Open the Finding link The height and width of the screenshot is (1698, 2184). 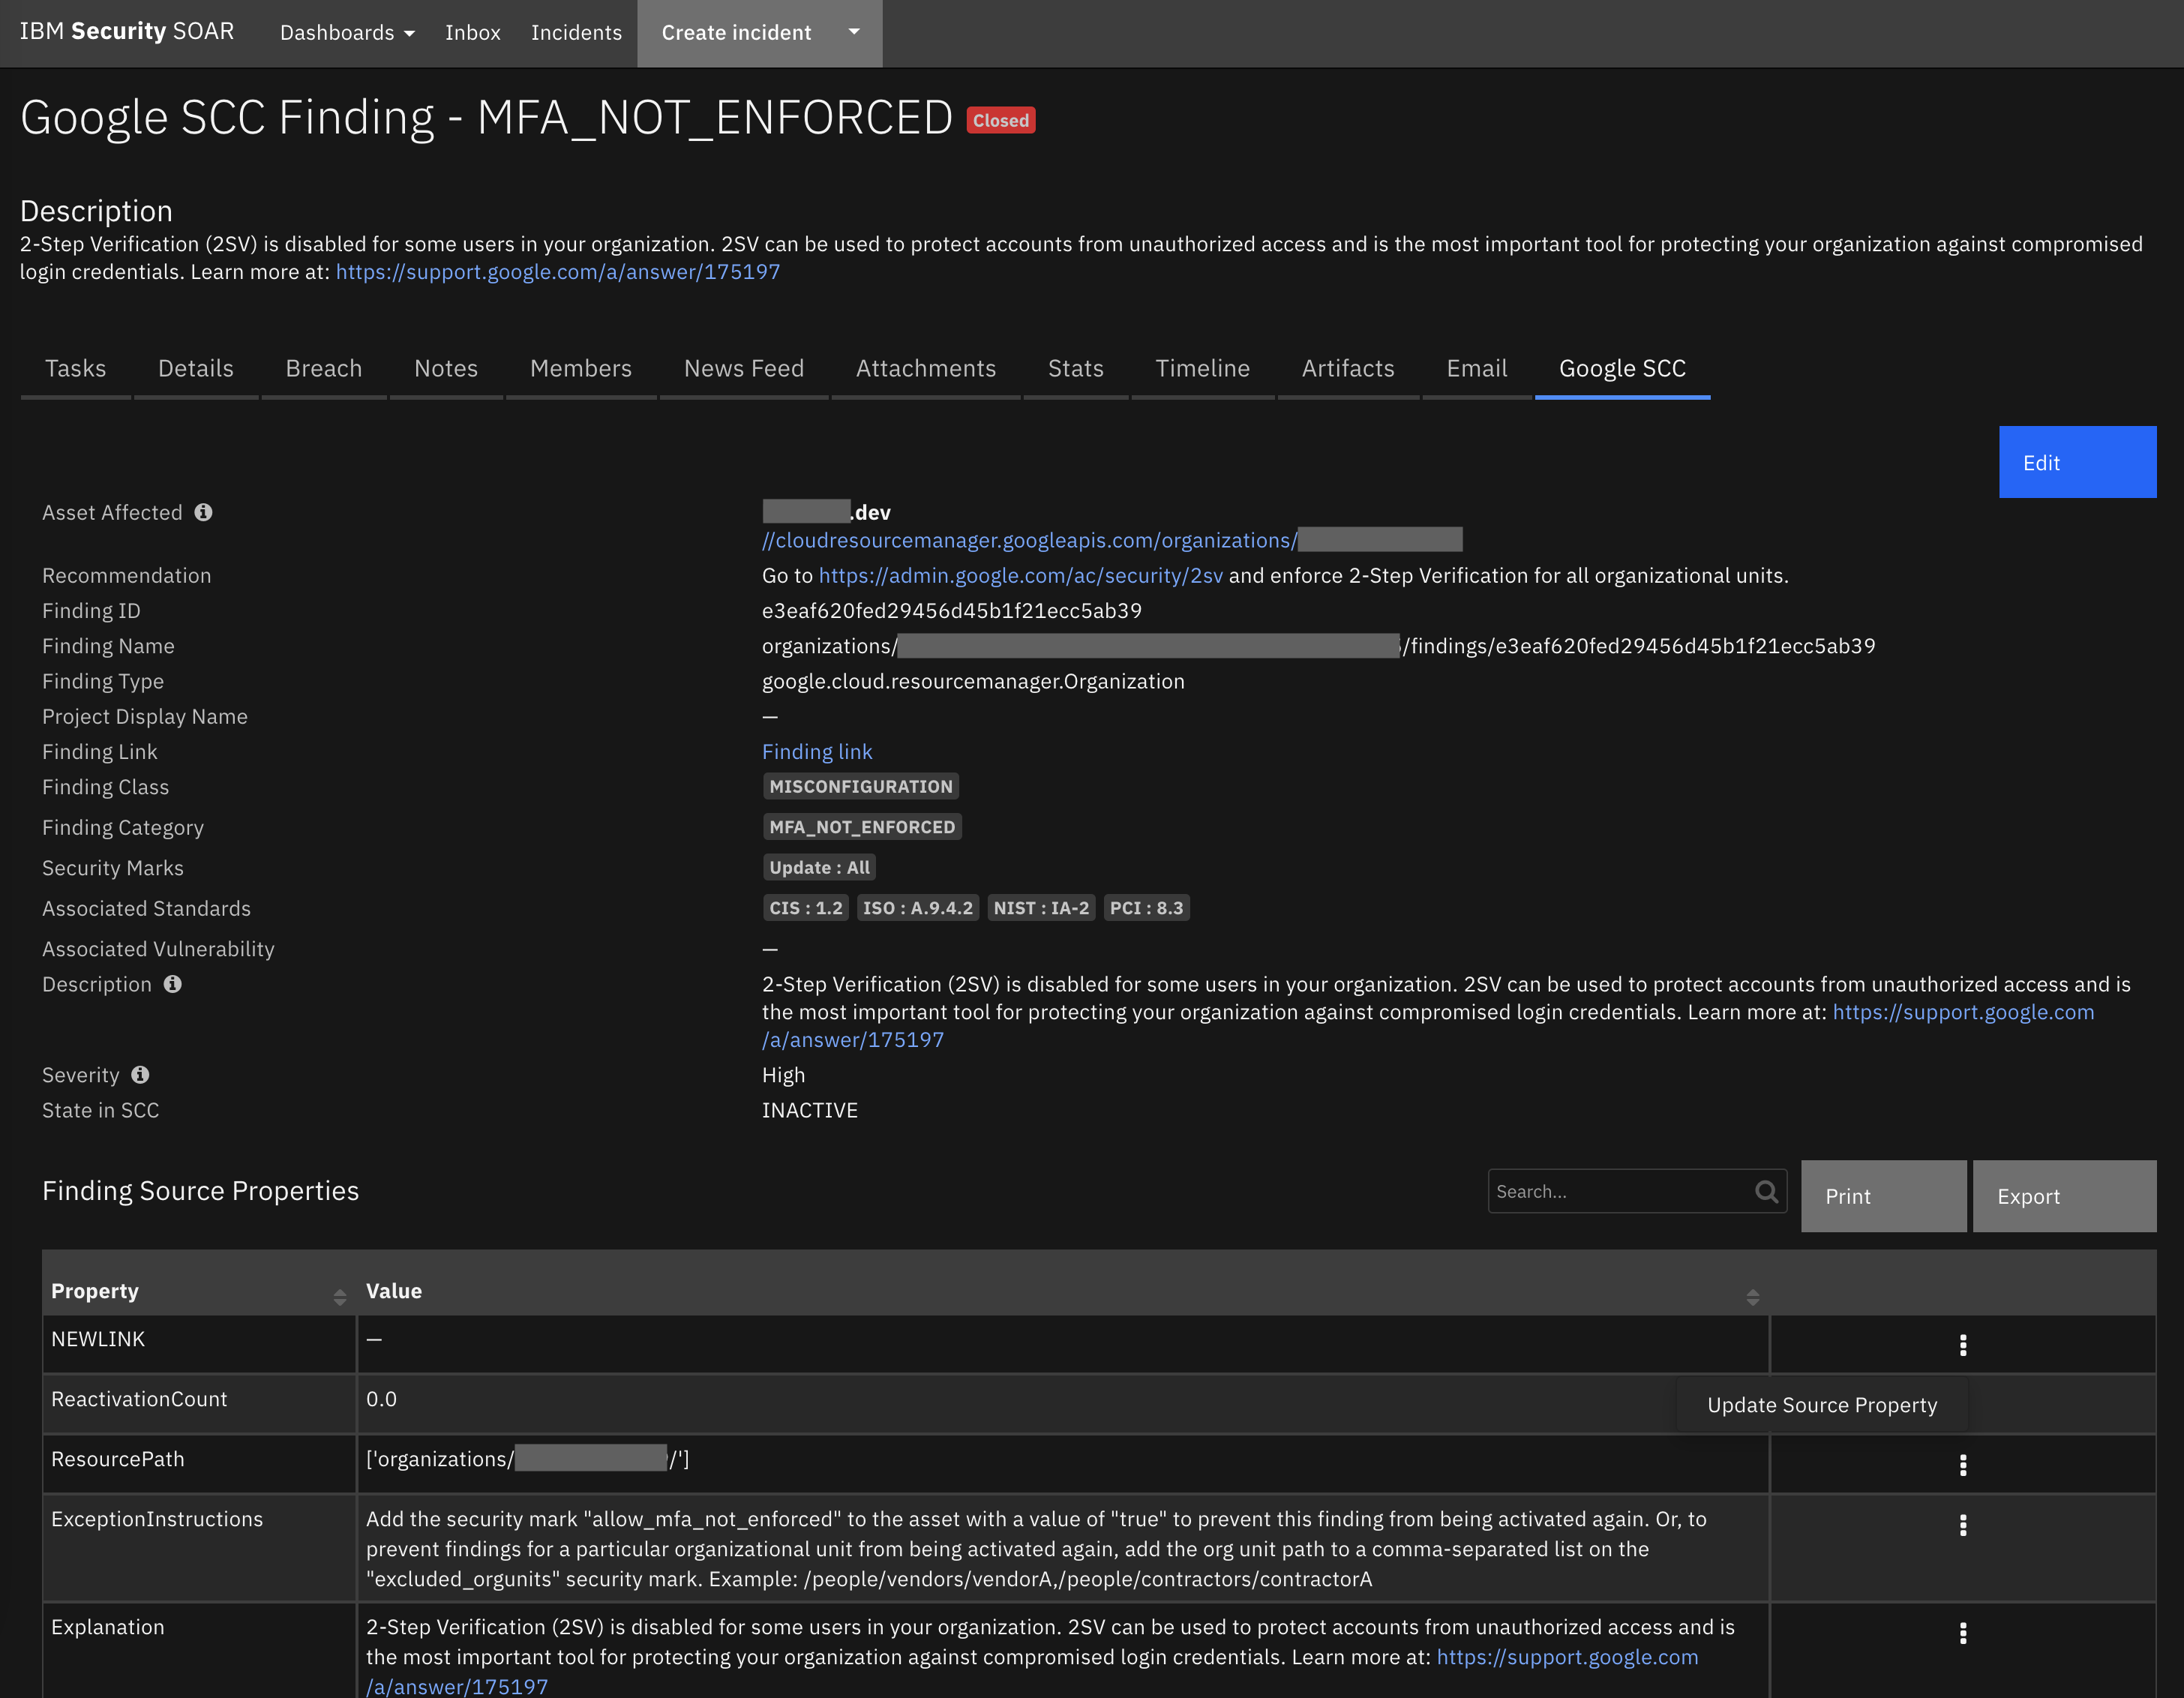point(816,751)
